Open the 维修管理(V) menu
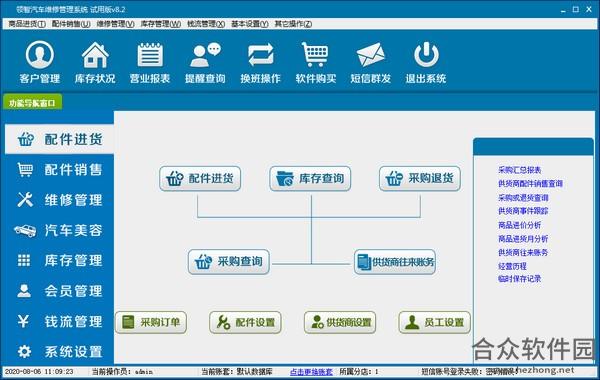Image resolution: width=600 pixels, height=380 pixels. [x=115, y=24]
